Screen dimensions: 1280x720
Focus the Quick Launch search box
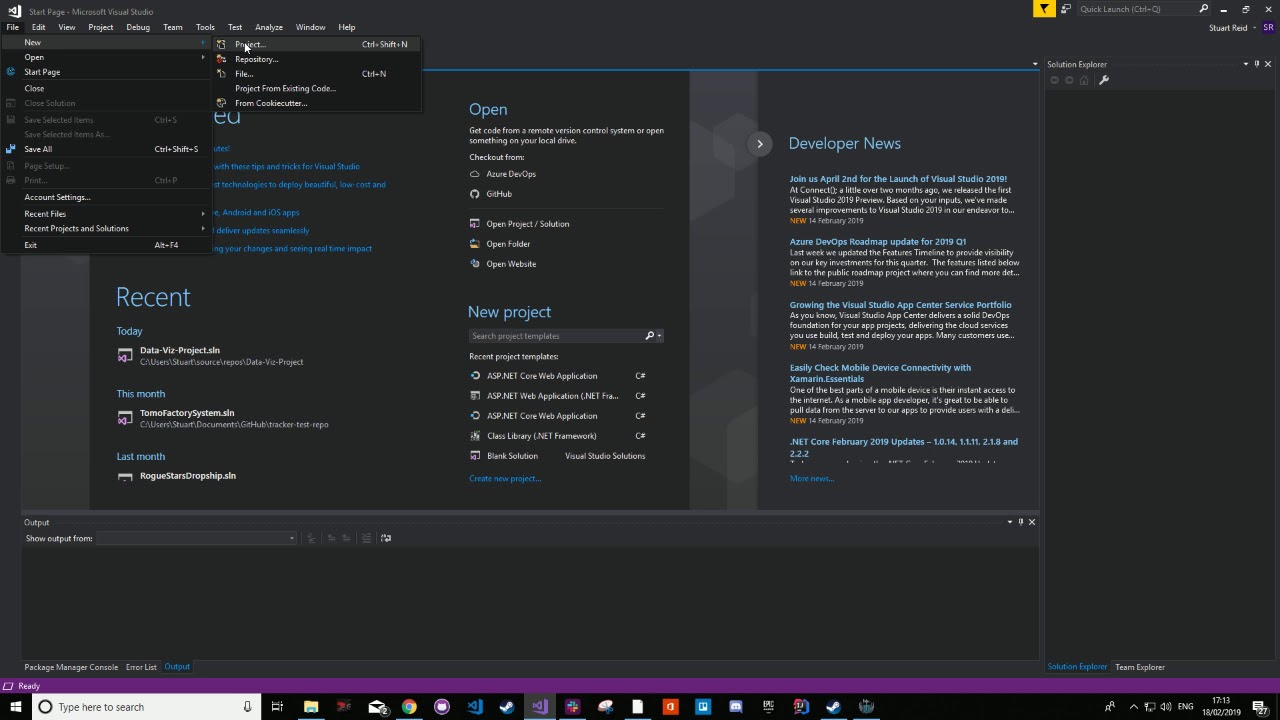[x=1137, y=9]
